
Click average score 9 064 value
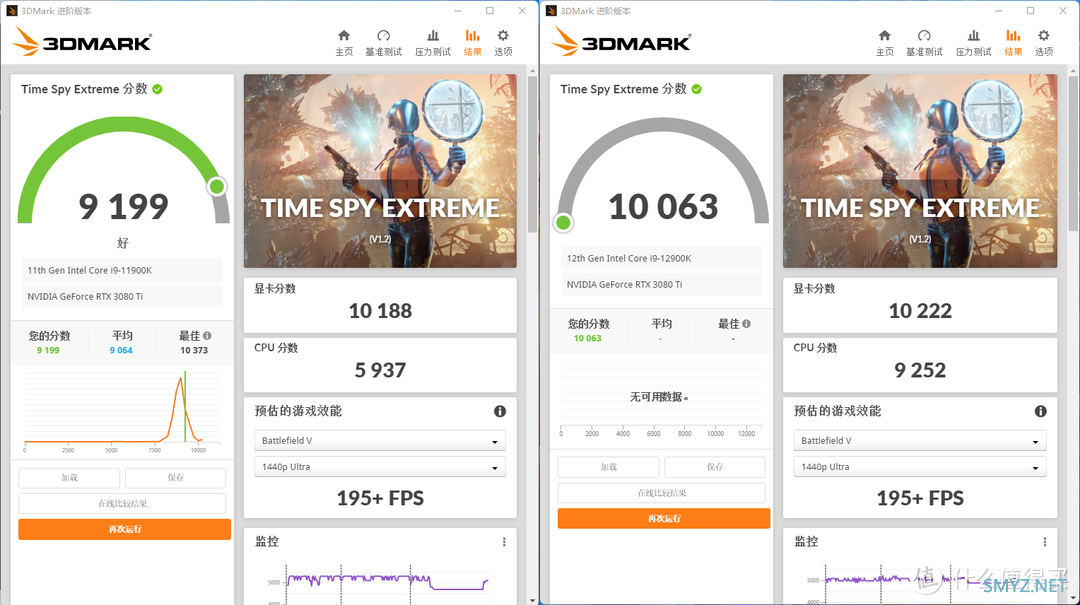pos(121,350)
